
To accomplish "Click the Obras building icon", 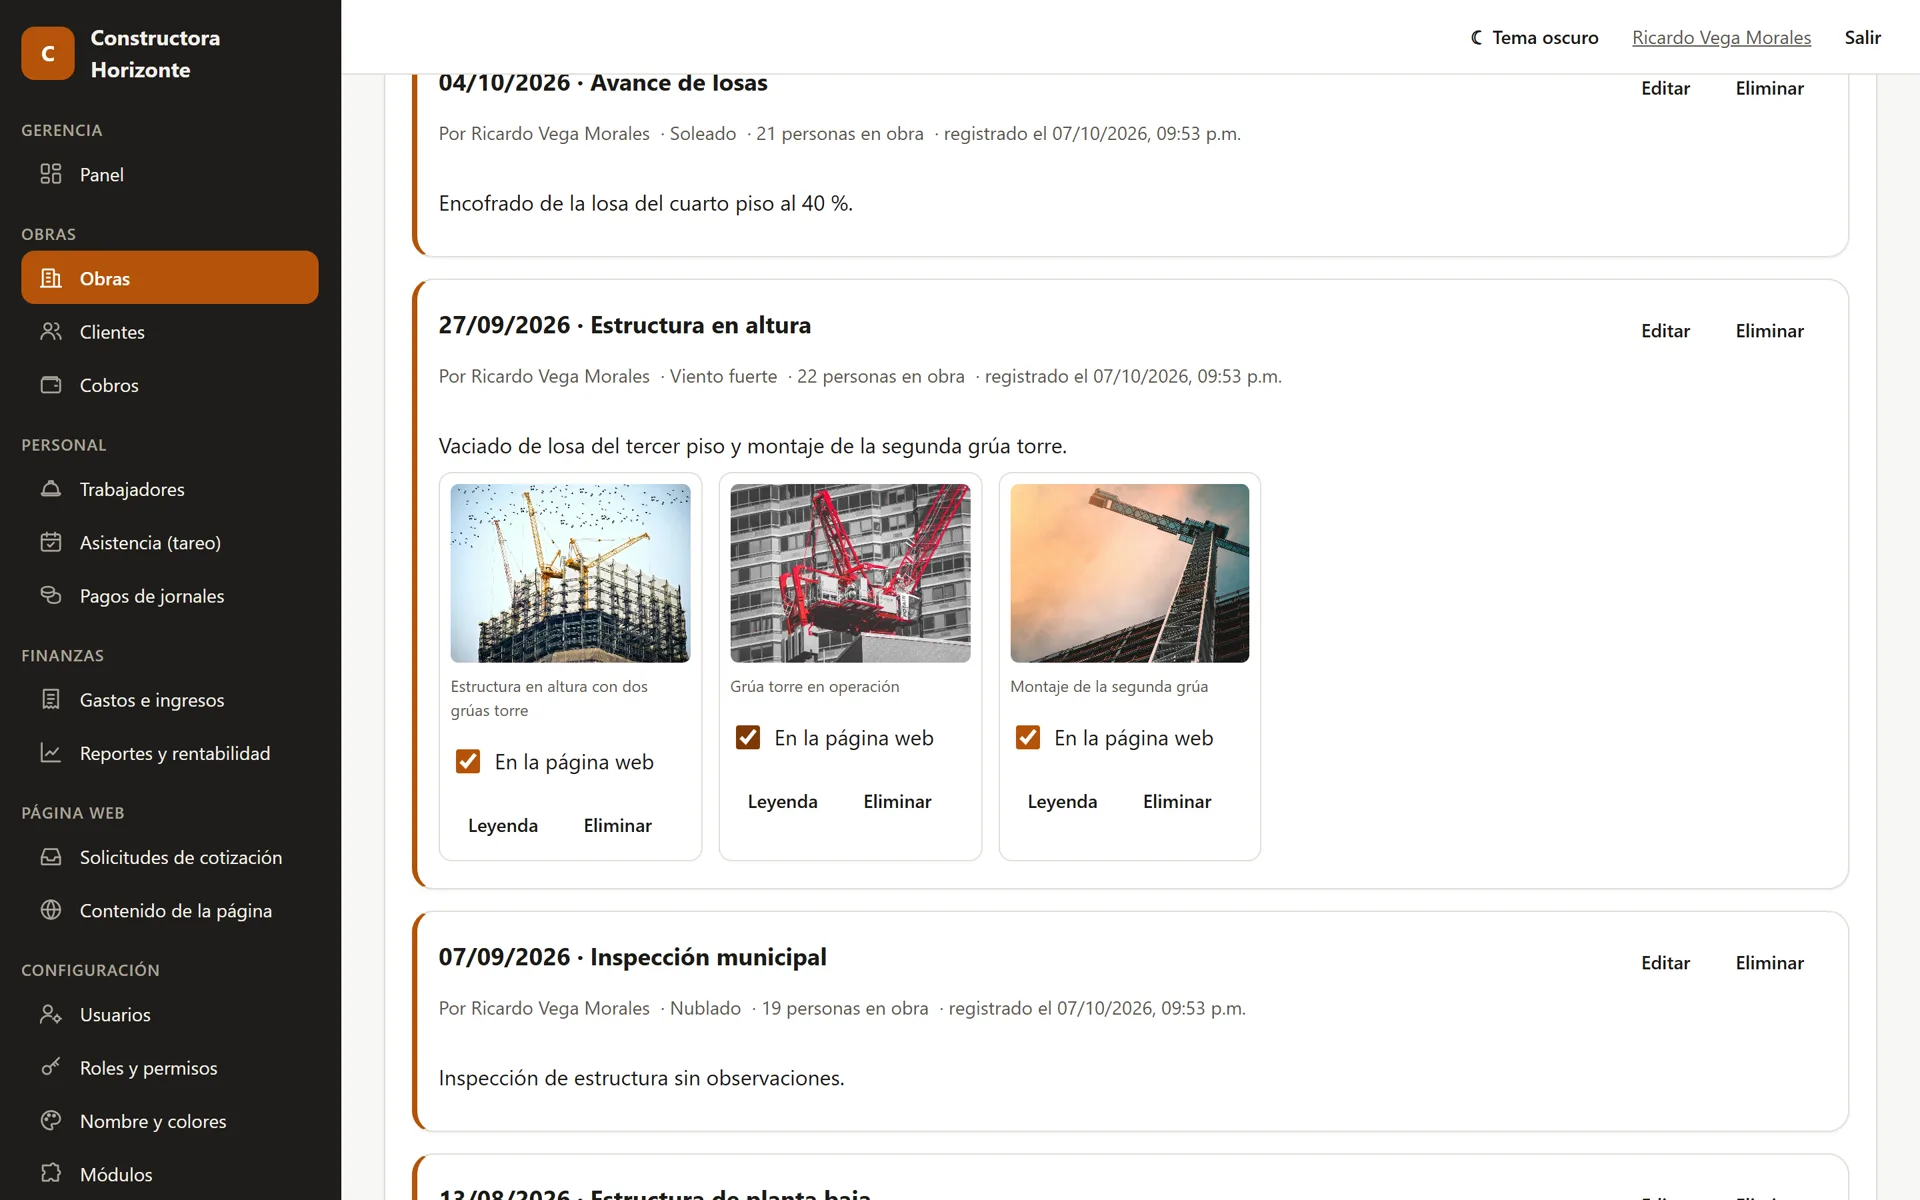I will 51,278.
